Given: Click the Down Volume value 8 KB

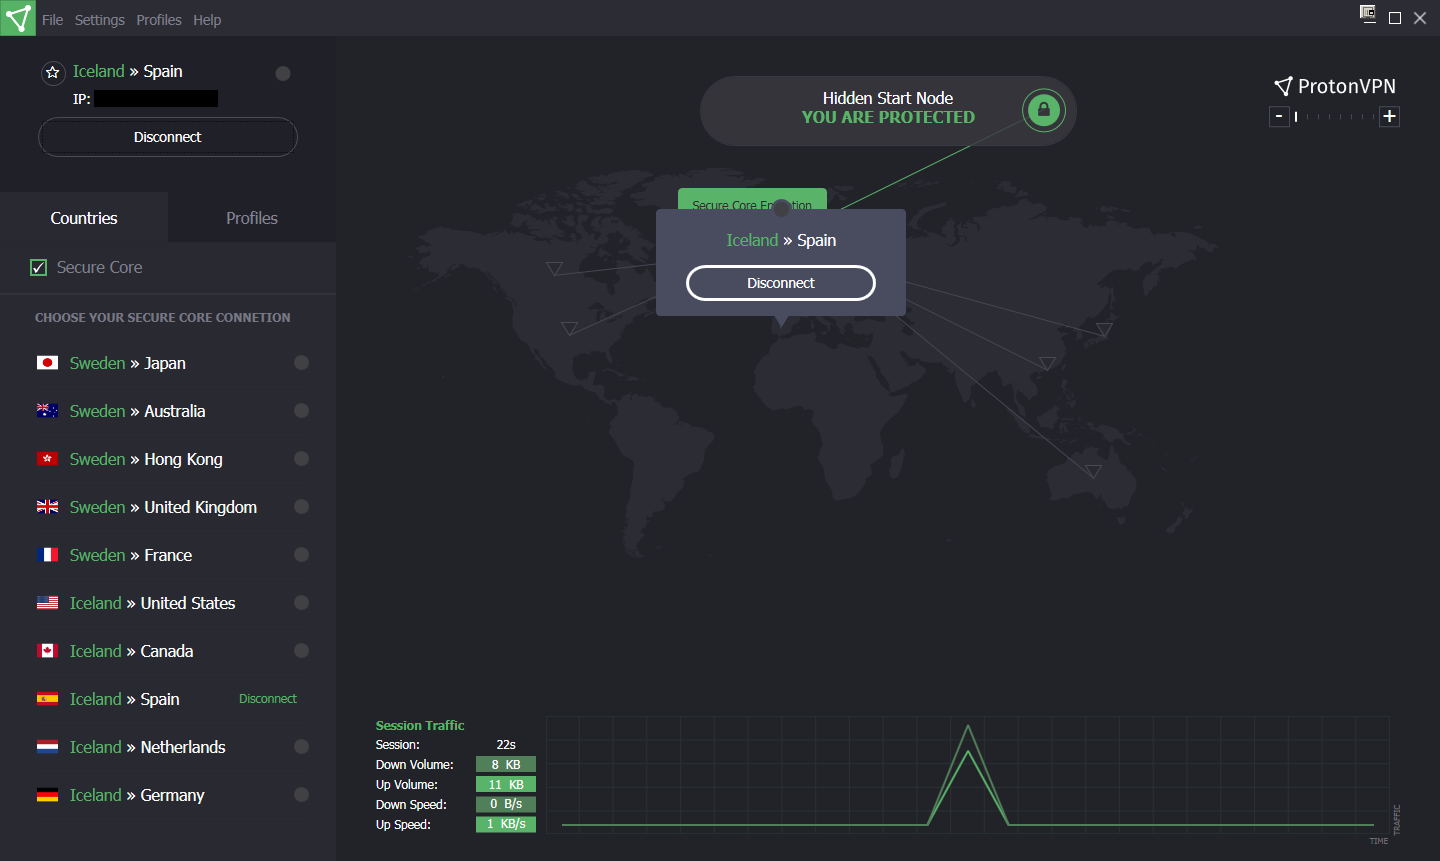Looking at the screenshot, I should point(506,765).
